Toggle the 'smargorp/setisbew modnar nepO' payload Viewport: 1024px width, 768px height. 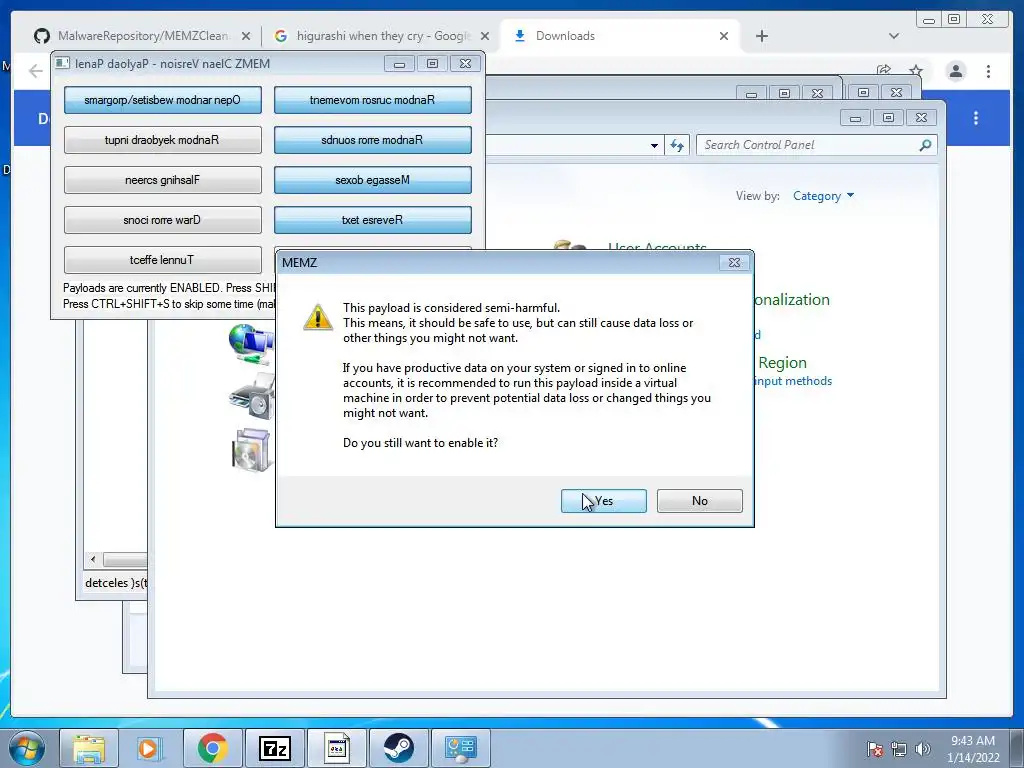(x=163, y=100)
